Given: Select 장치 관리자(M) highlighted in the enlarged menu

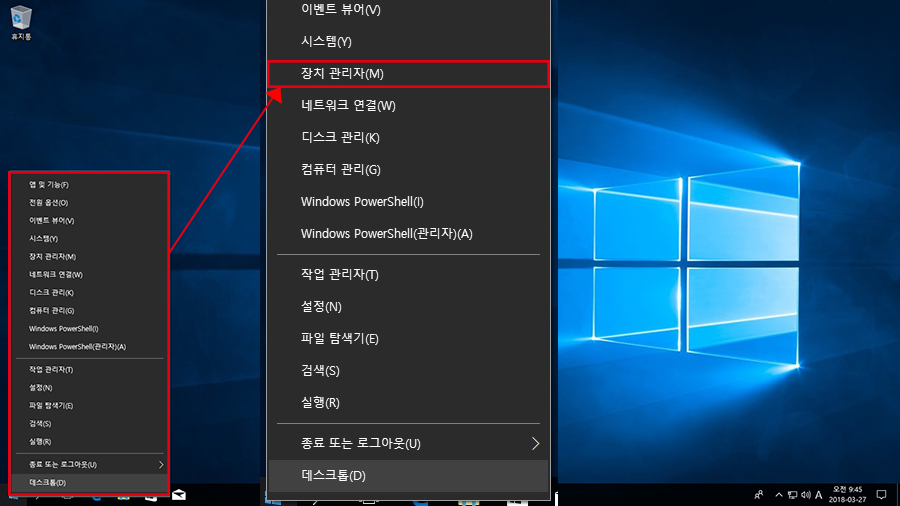Looking at the screenshot, I should (x=408, y=73).
